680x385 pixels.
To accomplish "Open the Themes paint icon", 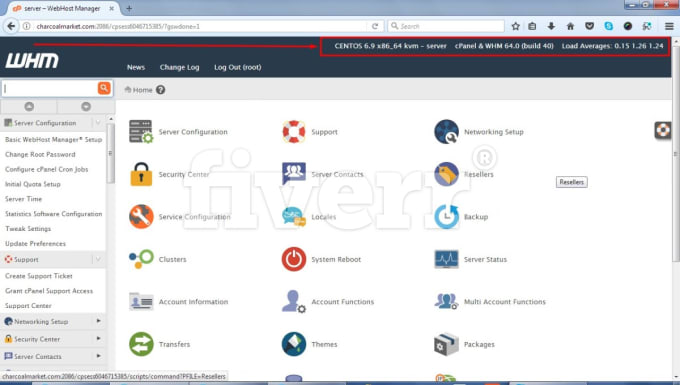I will [294, 344].
